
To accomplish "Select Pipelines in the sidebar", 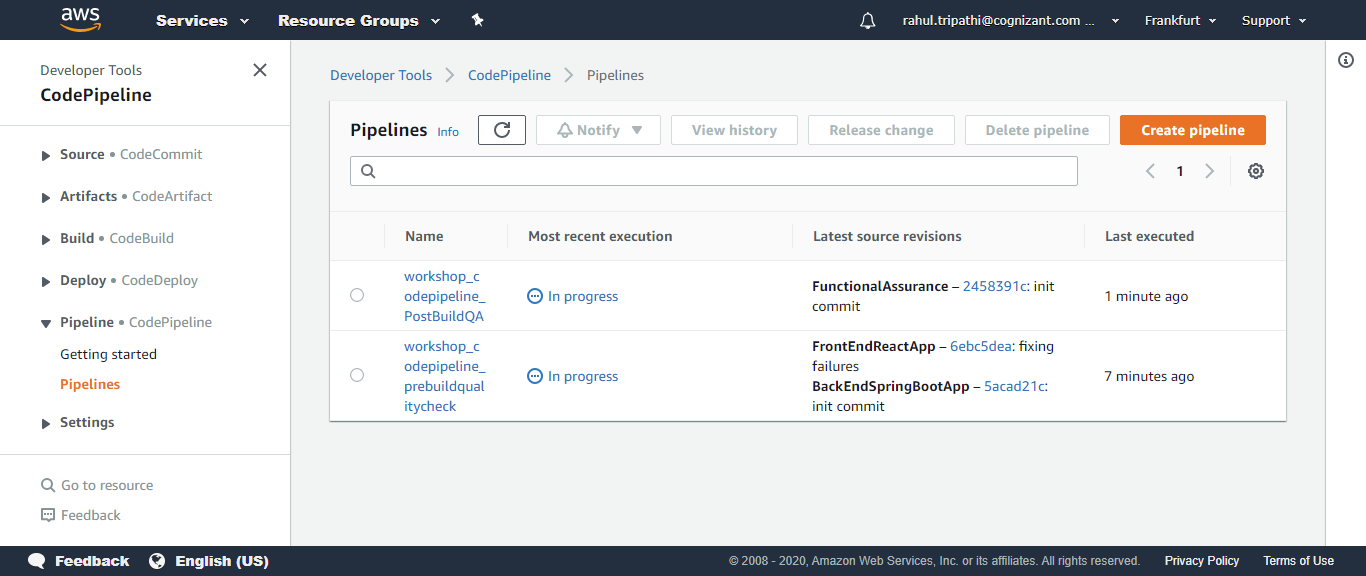I will coord(90,384).
